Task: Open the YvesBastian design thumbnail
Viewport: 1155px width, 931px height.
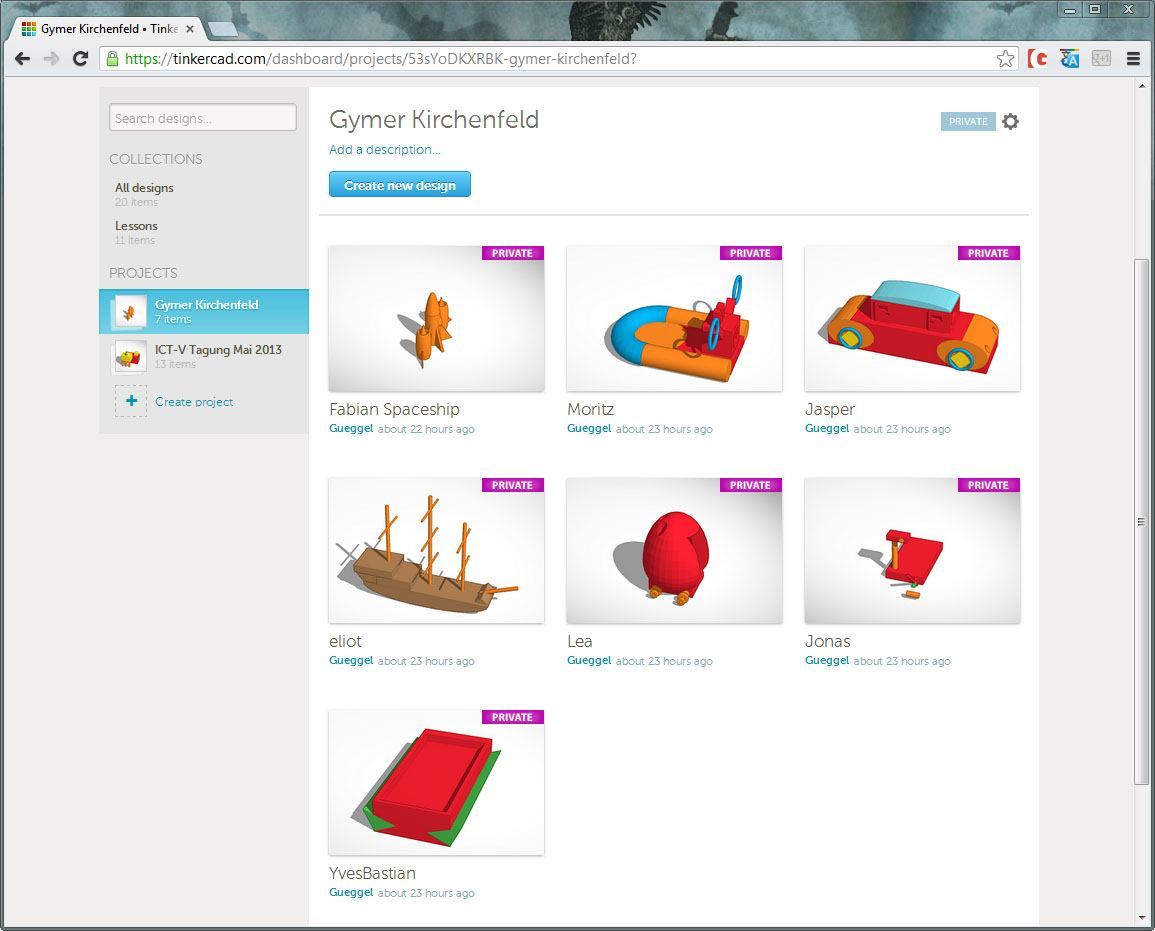Action: pos(437,782)
